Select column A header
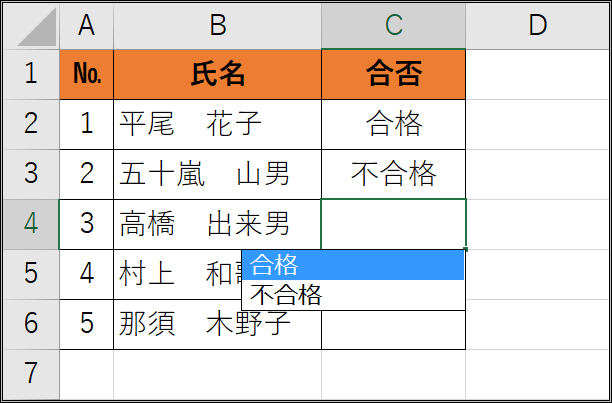 [86, 26]
